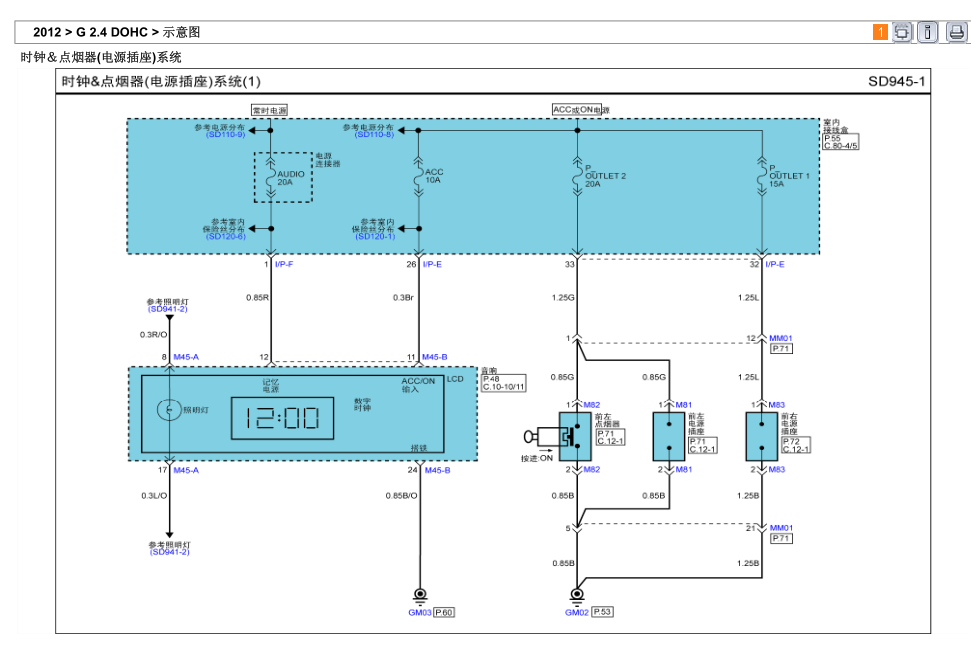Image resolution: width=971 pixels, height=651 pixels.
Task: Open M81 connector at pin 2 of outlet
Action: (684, 470)
